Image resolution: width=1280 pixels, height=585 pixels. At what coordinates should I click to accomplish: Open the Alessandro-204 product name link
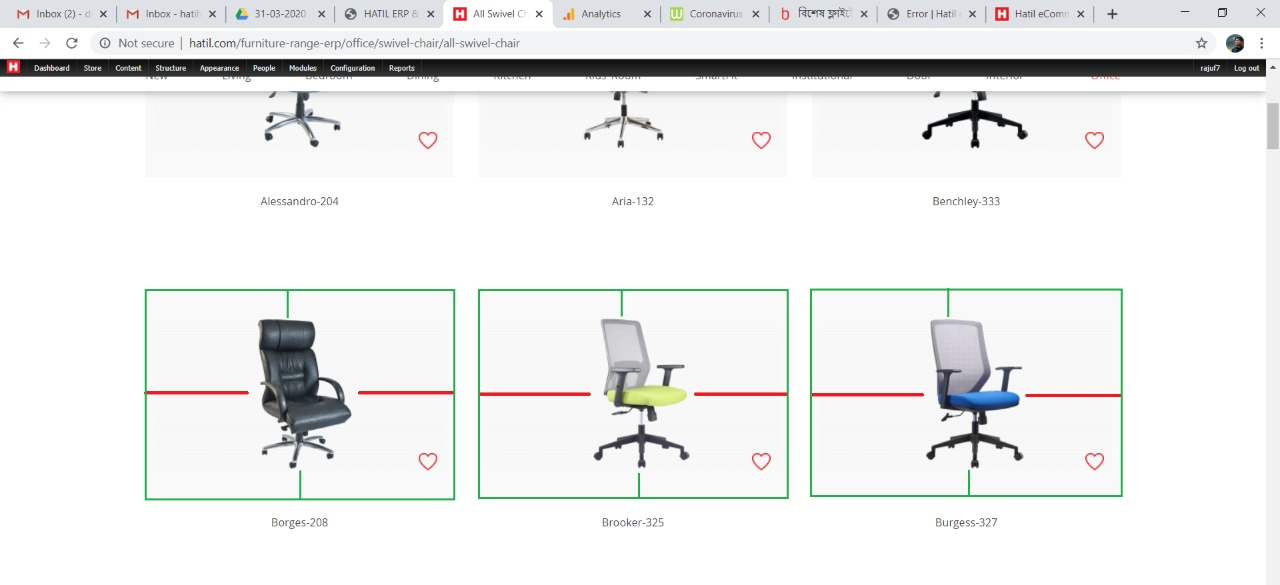coord(300,201)
